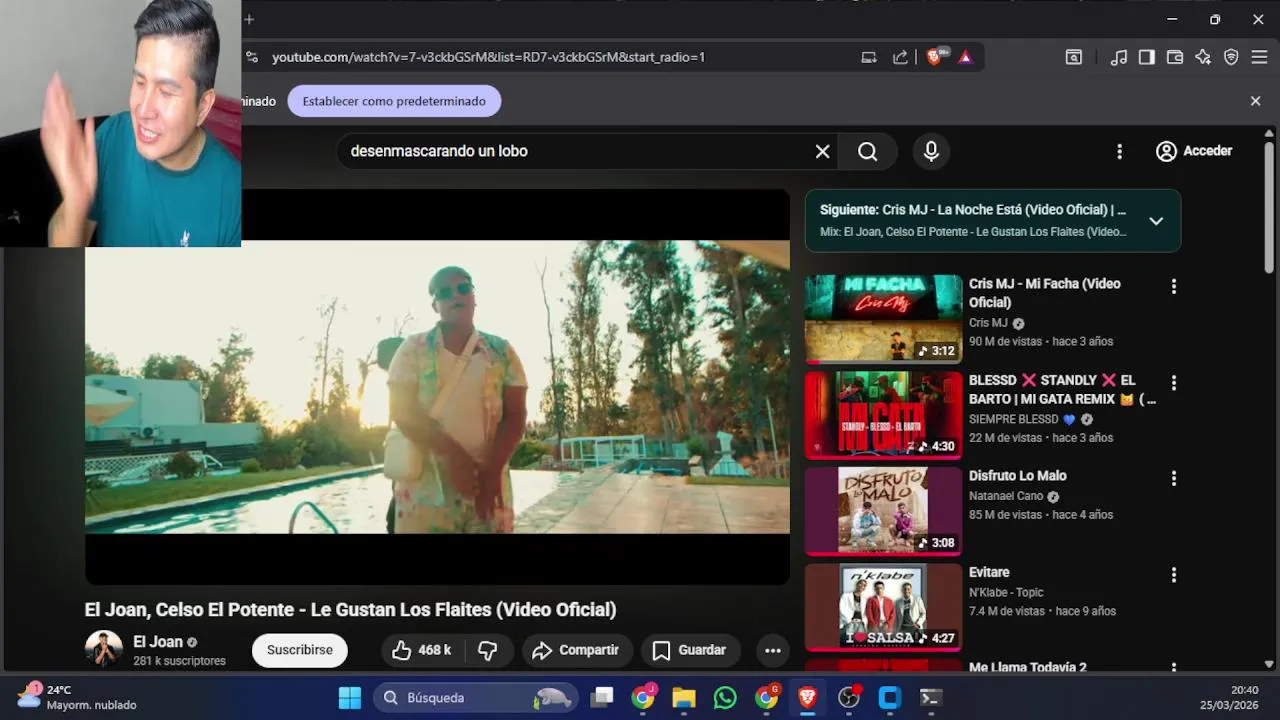Click 'Me Llama Todavía 2' title
This screenshot has width=1280, height=720.
click(1027, 667)
